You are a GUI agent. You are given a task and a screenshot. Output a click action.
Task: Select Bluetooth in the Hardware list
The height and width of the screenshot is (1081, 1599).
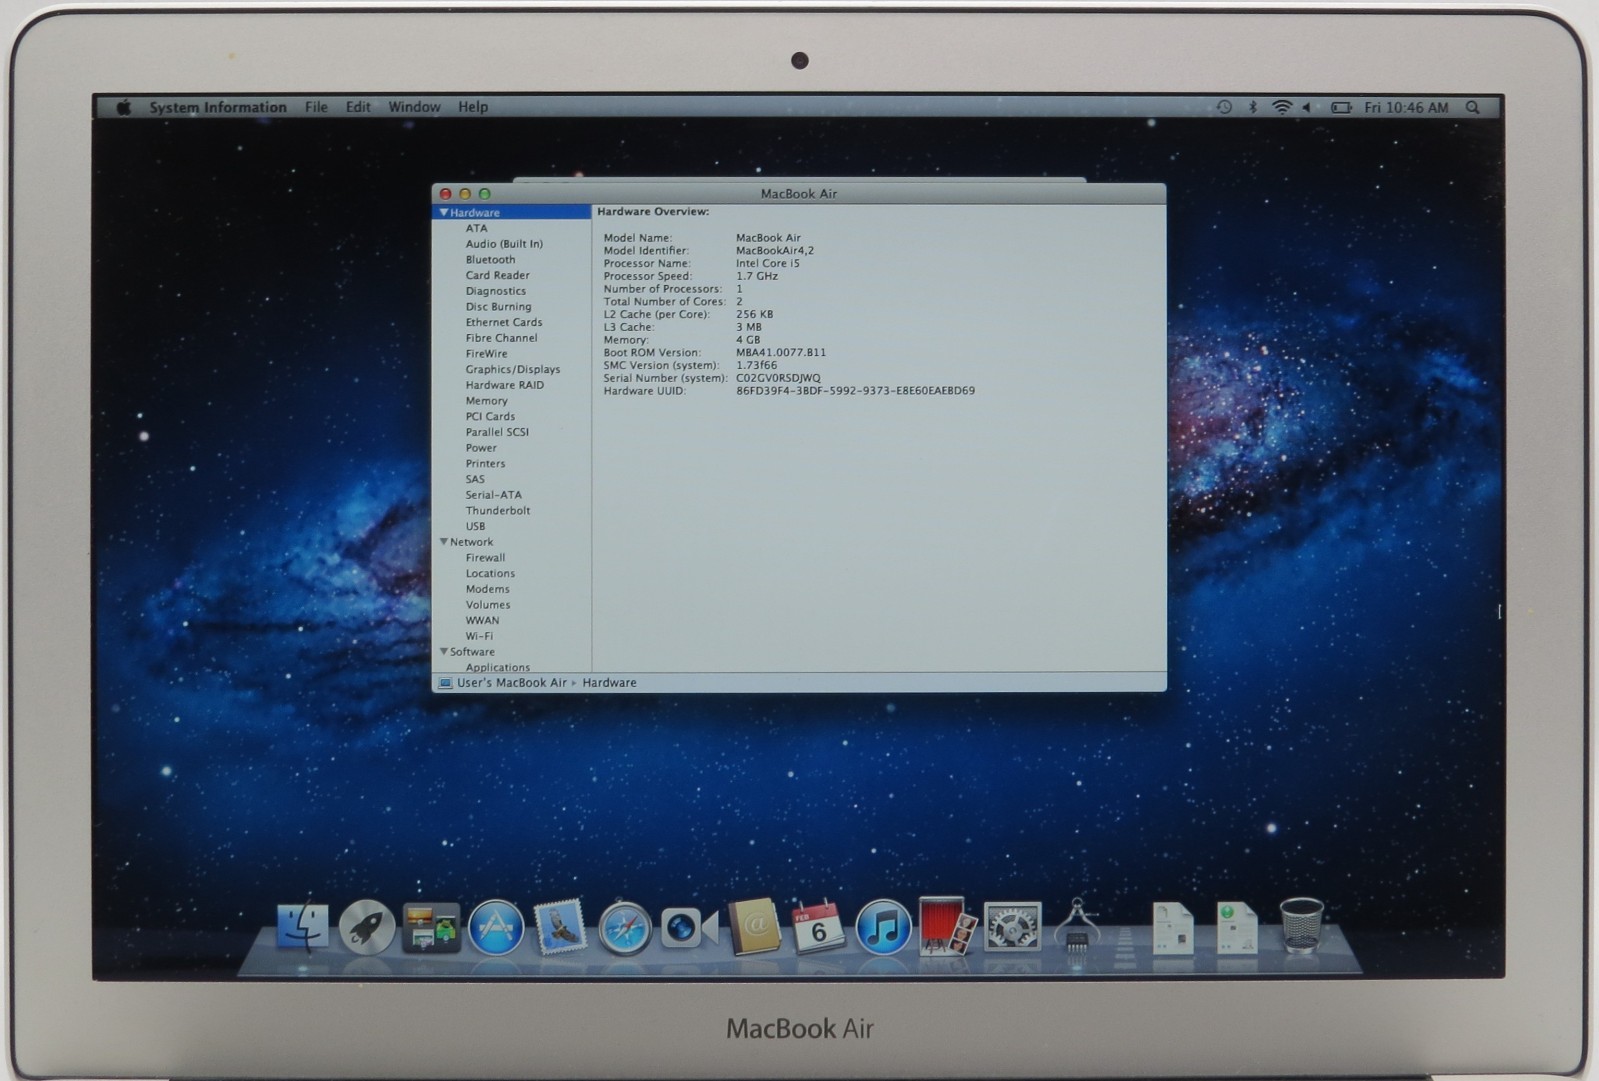click(490, 259)
